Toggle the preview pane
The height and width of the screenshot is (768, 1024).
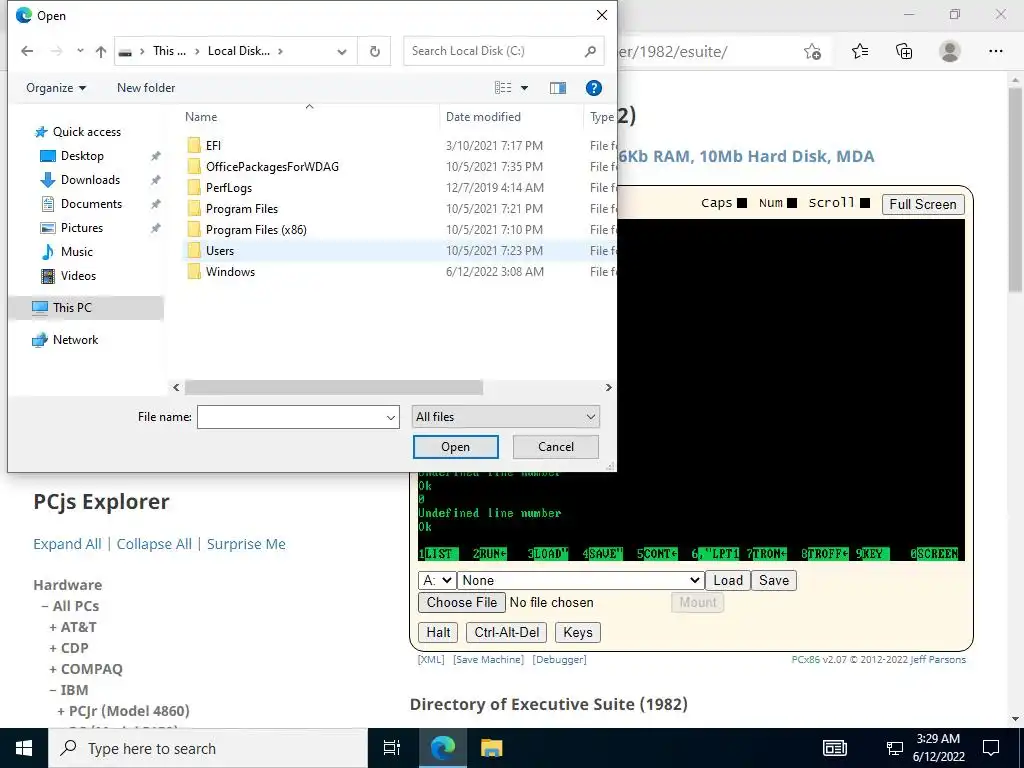tap(558, 88)
